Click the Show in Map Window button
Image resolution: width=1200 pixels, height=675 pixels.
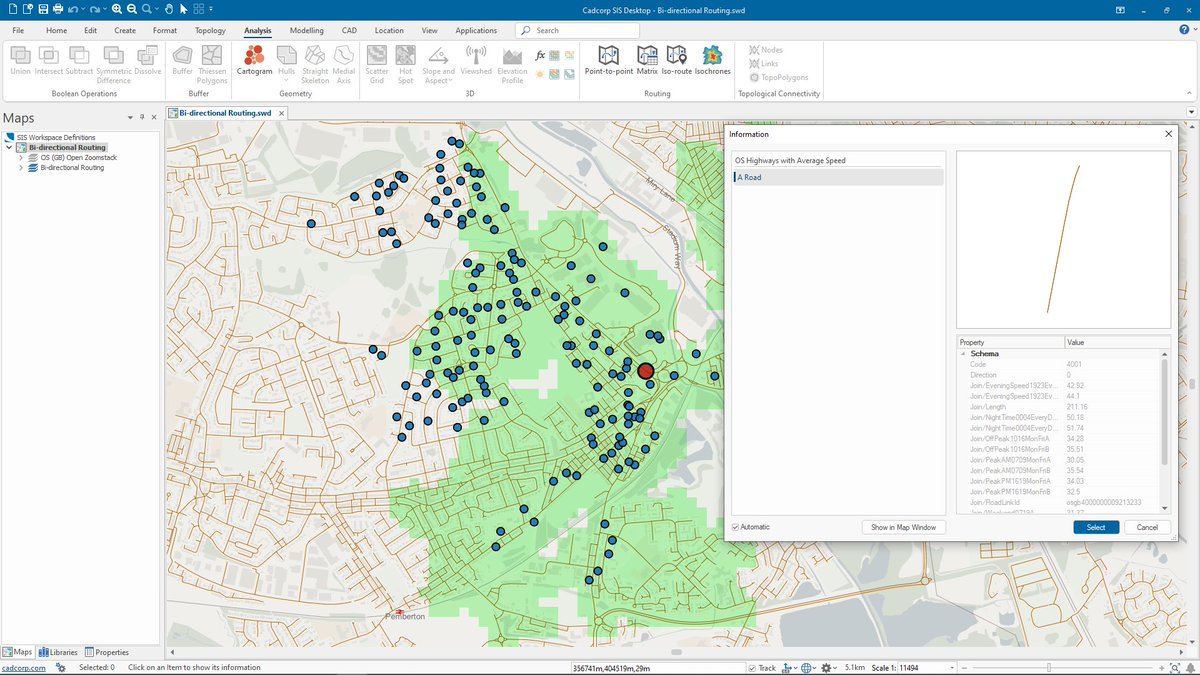[902, 527]
